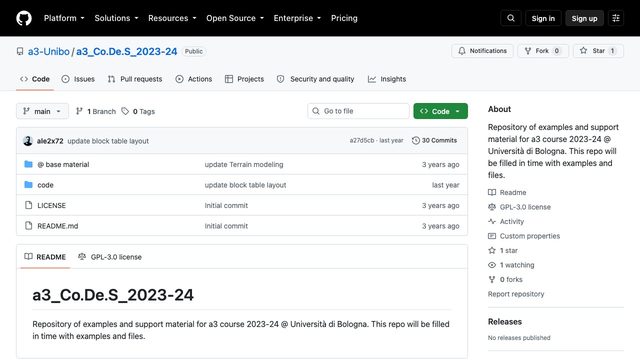Screen dimensions: 640x360
Task: Click the search magnifier icon in header
Action: coord(511,18)
